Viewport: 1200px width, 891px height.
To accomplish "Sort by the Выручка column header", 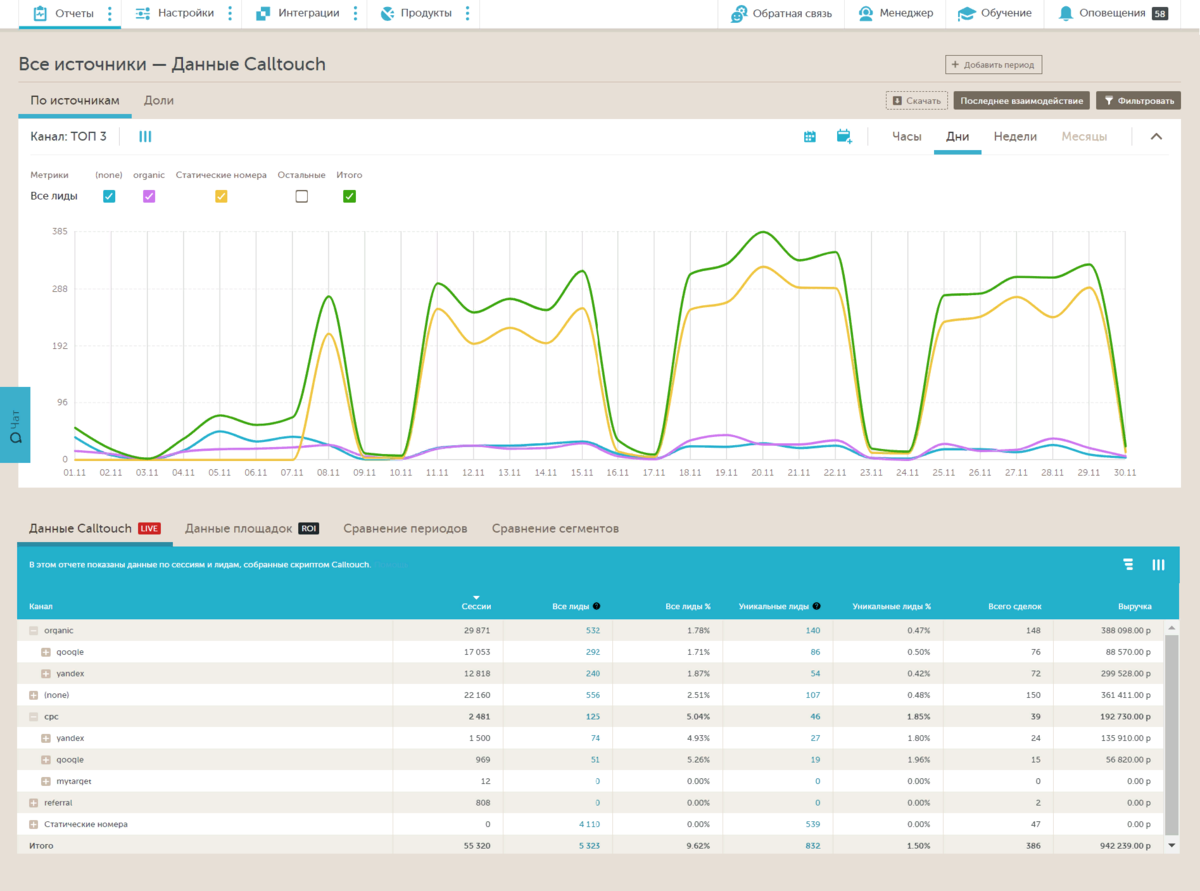I will 1134,606.
